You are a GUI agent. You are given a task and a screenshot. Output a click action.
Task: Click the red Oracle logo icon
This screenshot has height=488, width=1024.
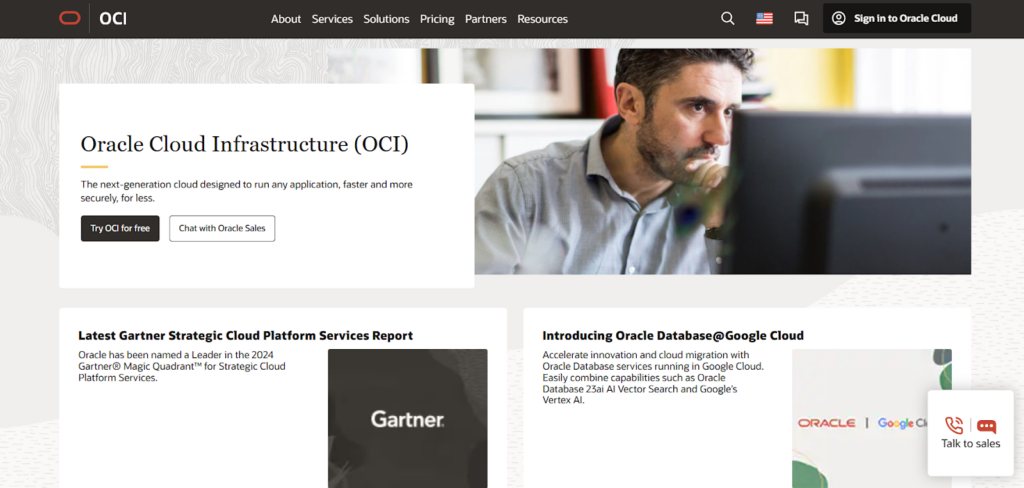[69, 18]
